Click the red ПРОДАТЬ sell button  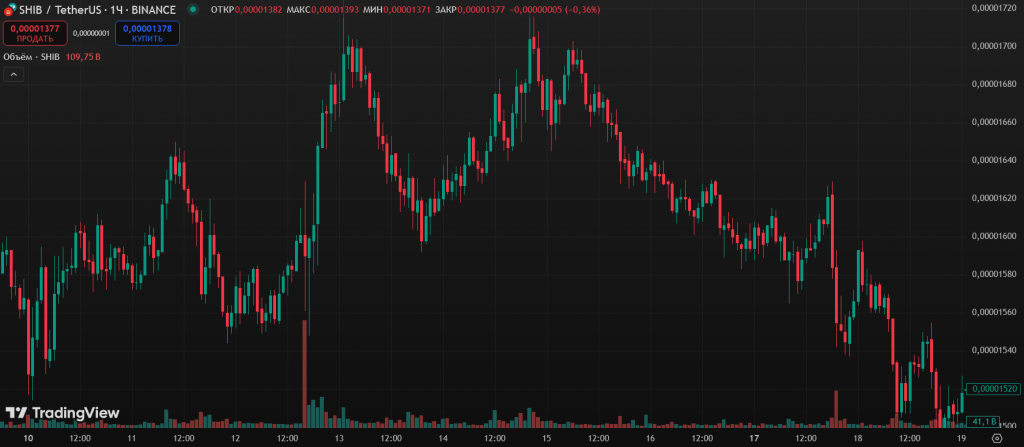(x=34, y=33)
